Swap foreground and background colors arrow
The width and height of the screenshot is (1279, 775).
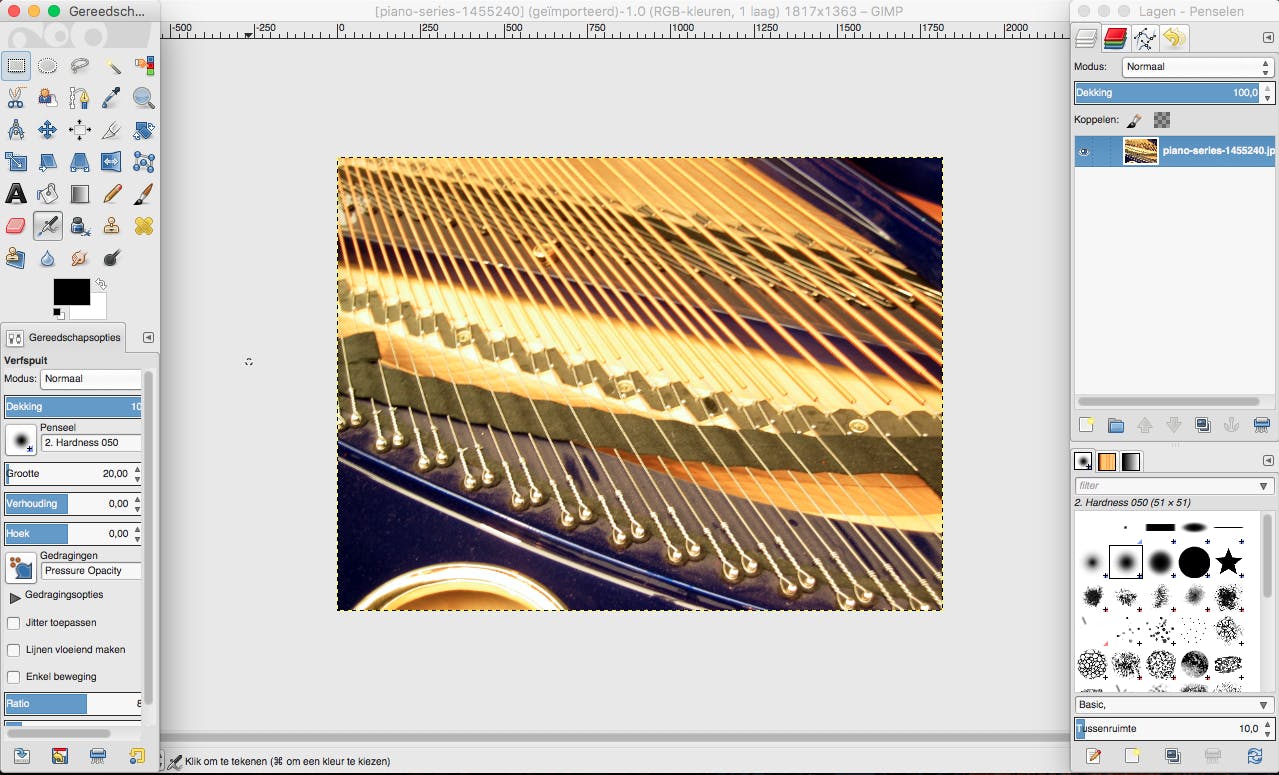[x=100, y=285]
